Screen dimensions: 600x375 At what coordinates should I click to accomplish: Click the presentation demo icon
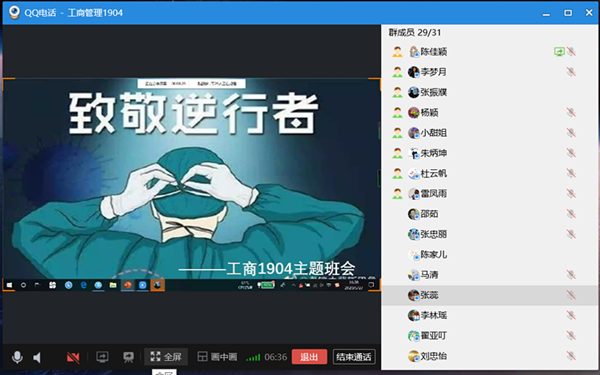pyautogui.click(x=128, y=357)
